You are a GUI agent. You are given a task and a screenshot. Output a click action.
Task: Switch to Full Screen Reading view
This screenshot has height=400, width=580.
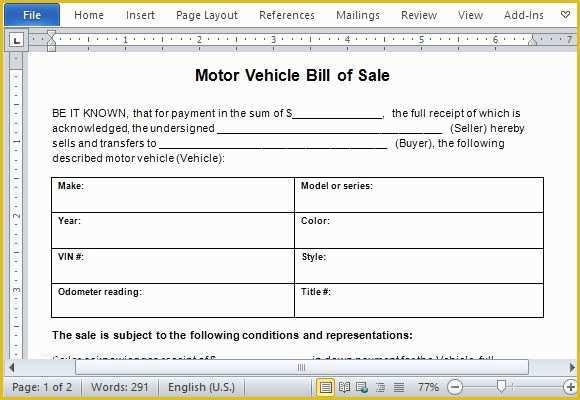(344, 387)
